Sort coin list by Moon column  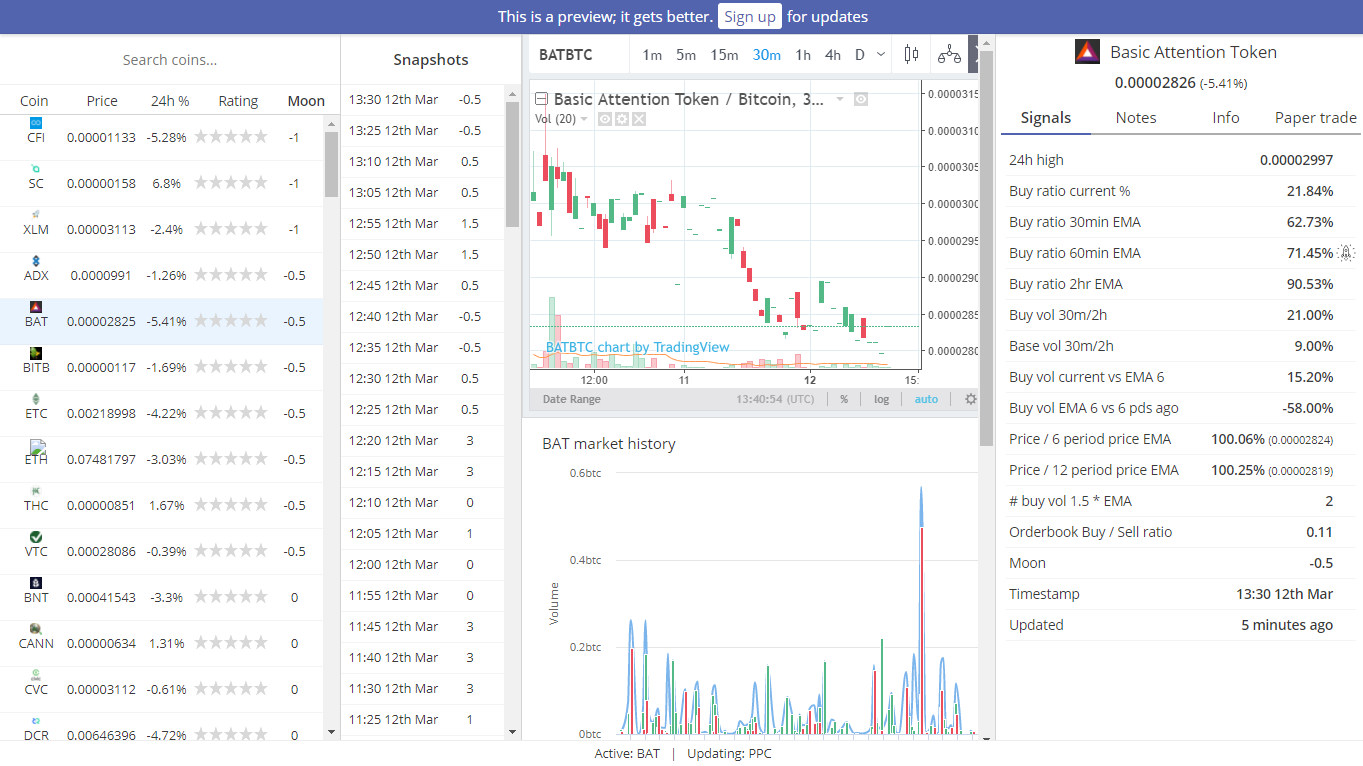point(306,101)
